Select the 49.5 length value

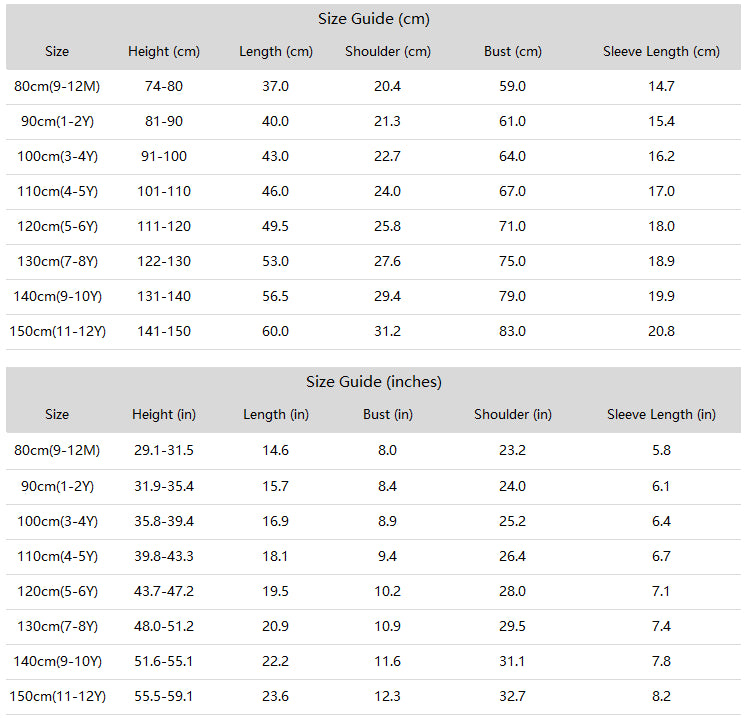(x=275, y=227)
